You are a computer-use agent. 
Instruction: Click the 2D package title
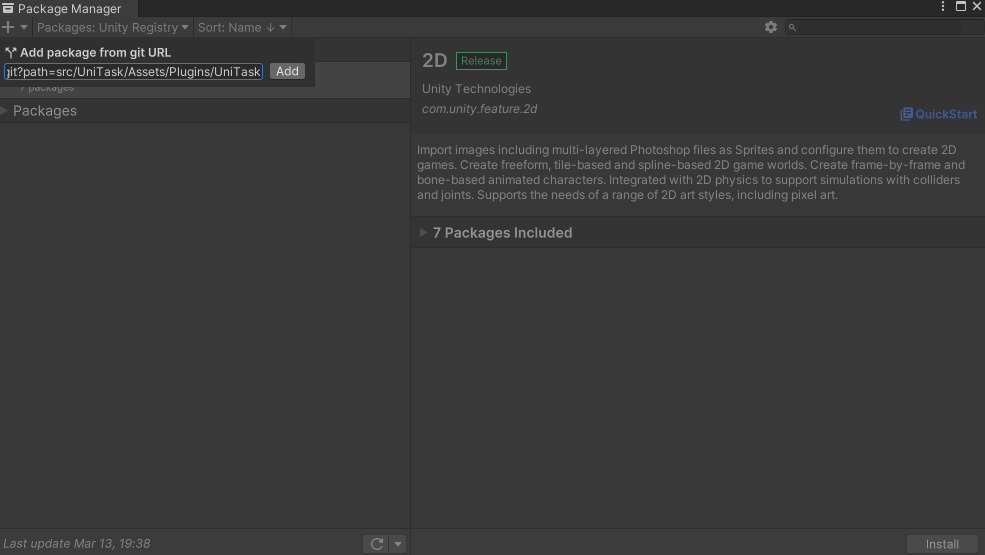point(434,60)
